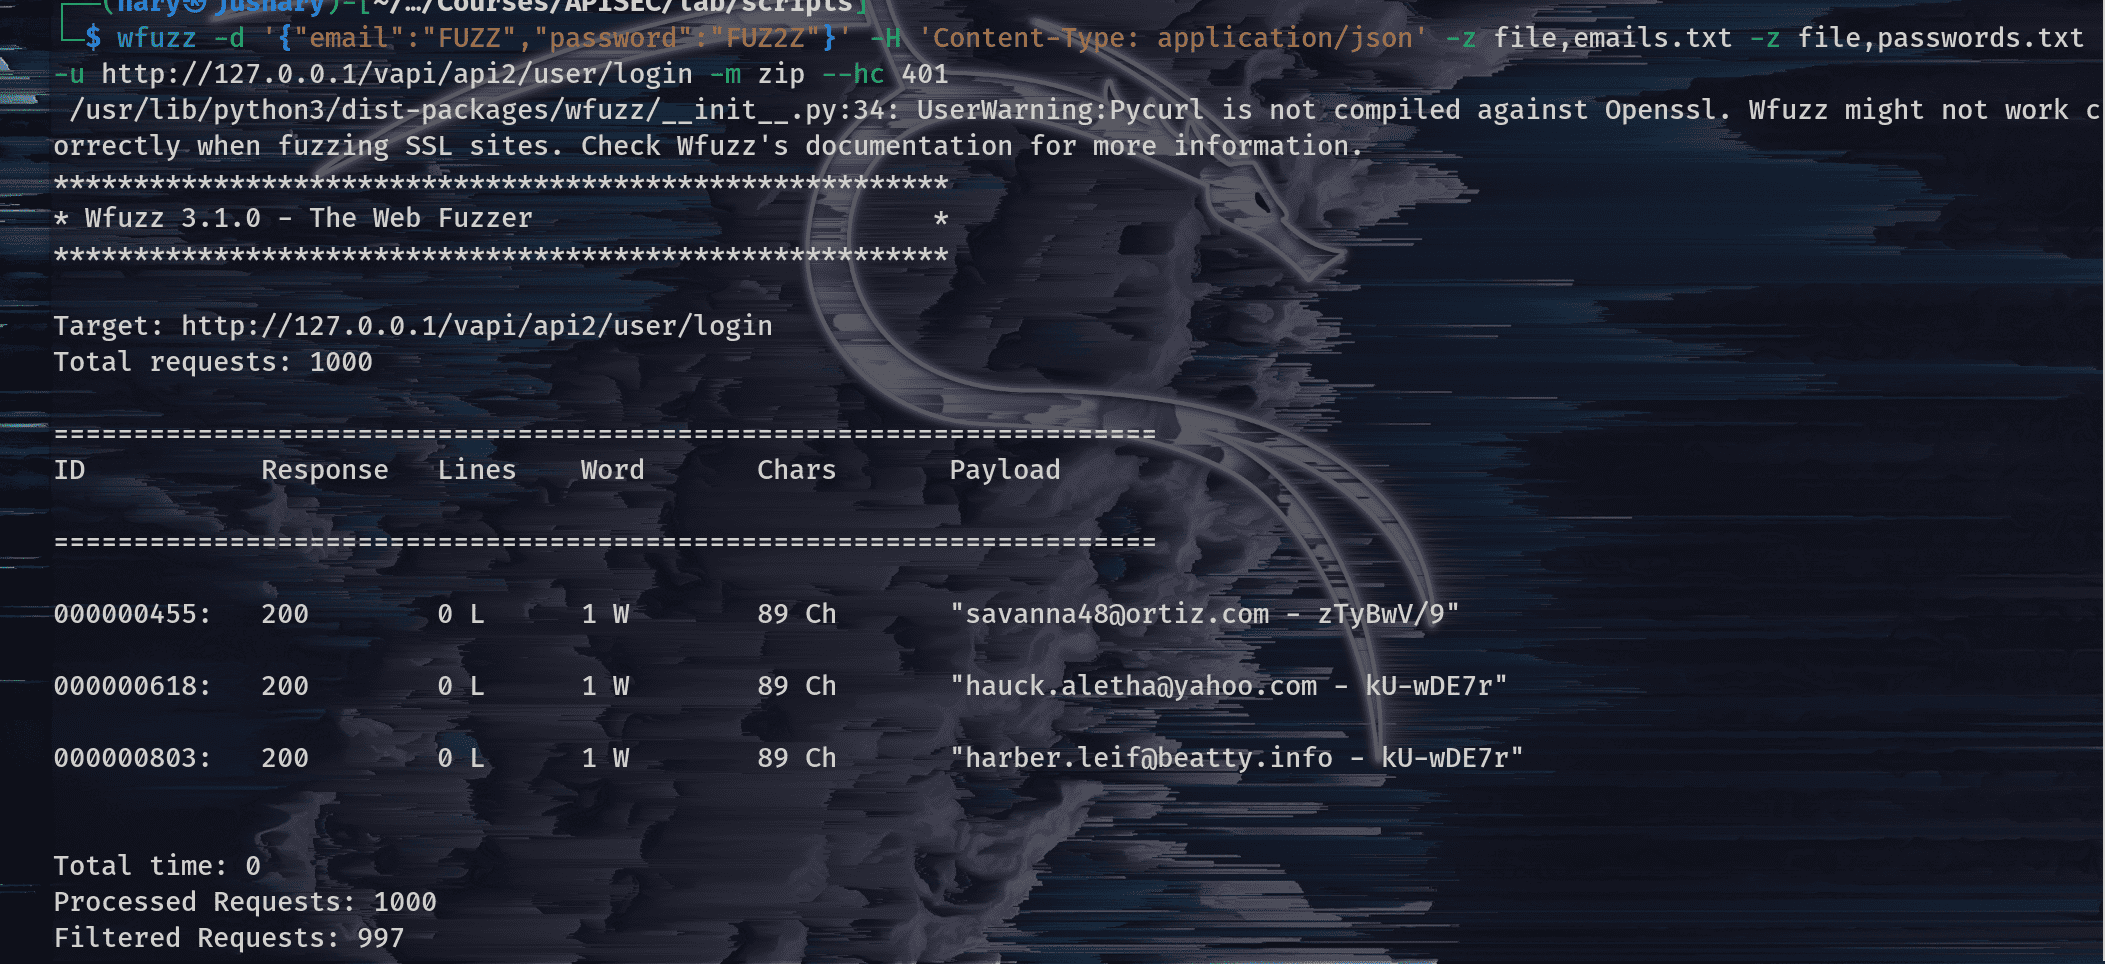Click 'Processed Requests: 1000' line
The height and width of the screenshot is (964, 2105).
tap(245, 902)
